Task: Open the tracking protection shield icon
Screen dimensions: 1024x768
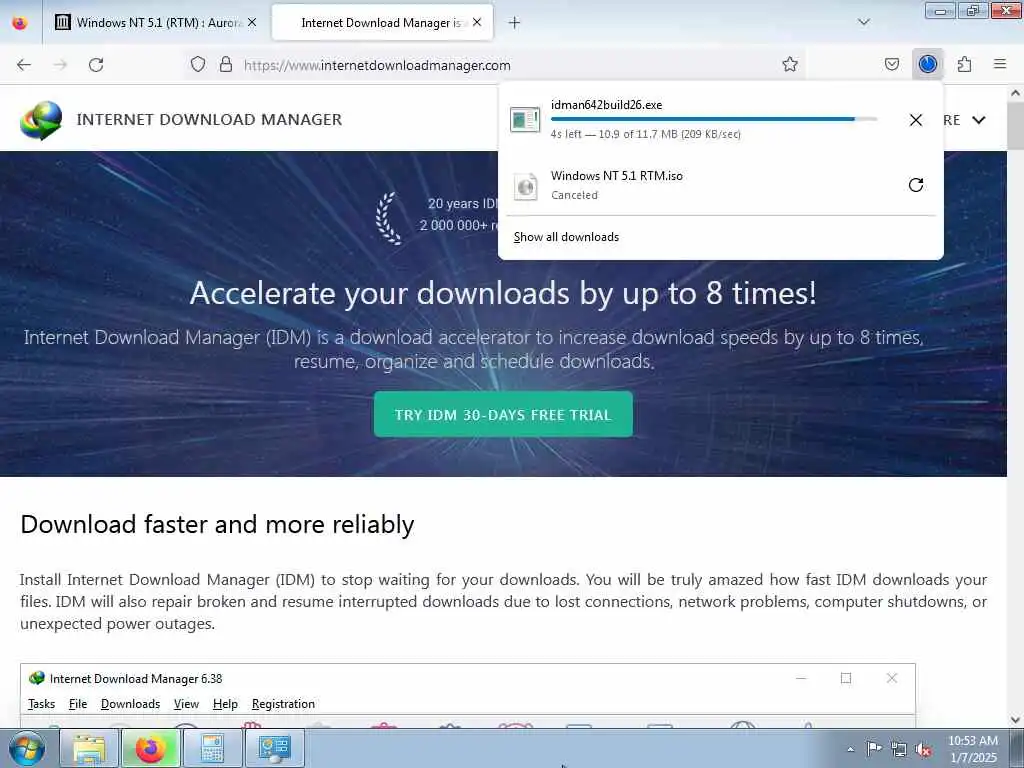Action: (198, 64)
